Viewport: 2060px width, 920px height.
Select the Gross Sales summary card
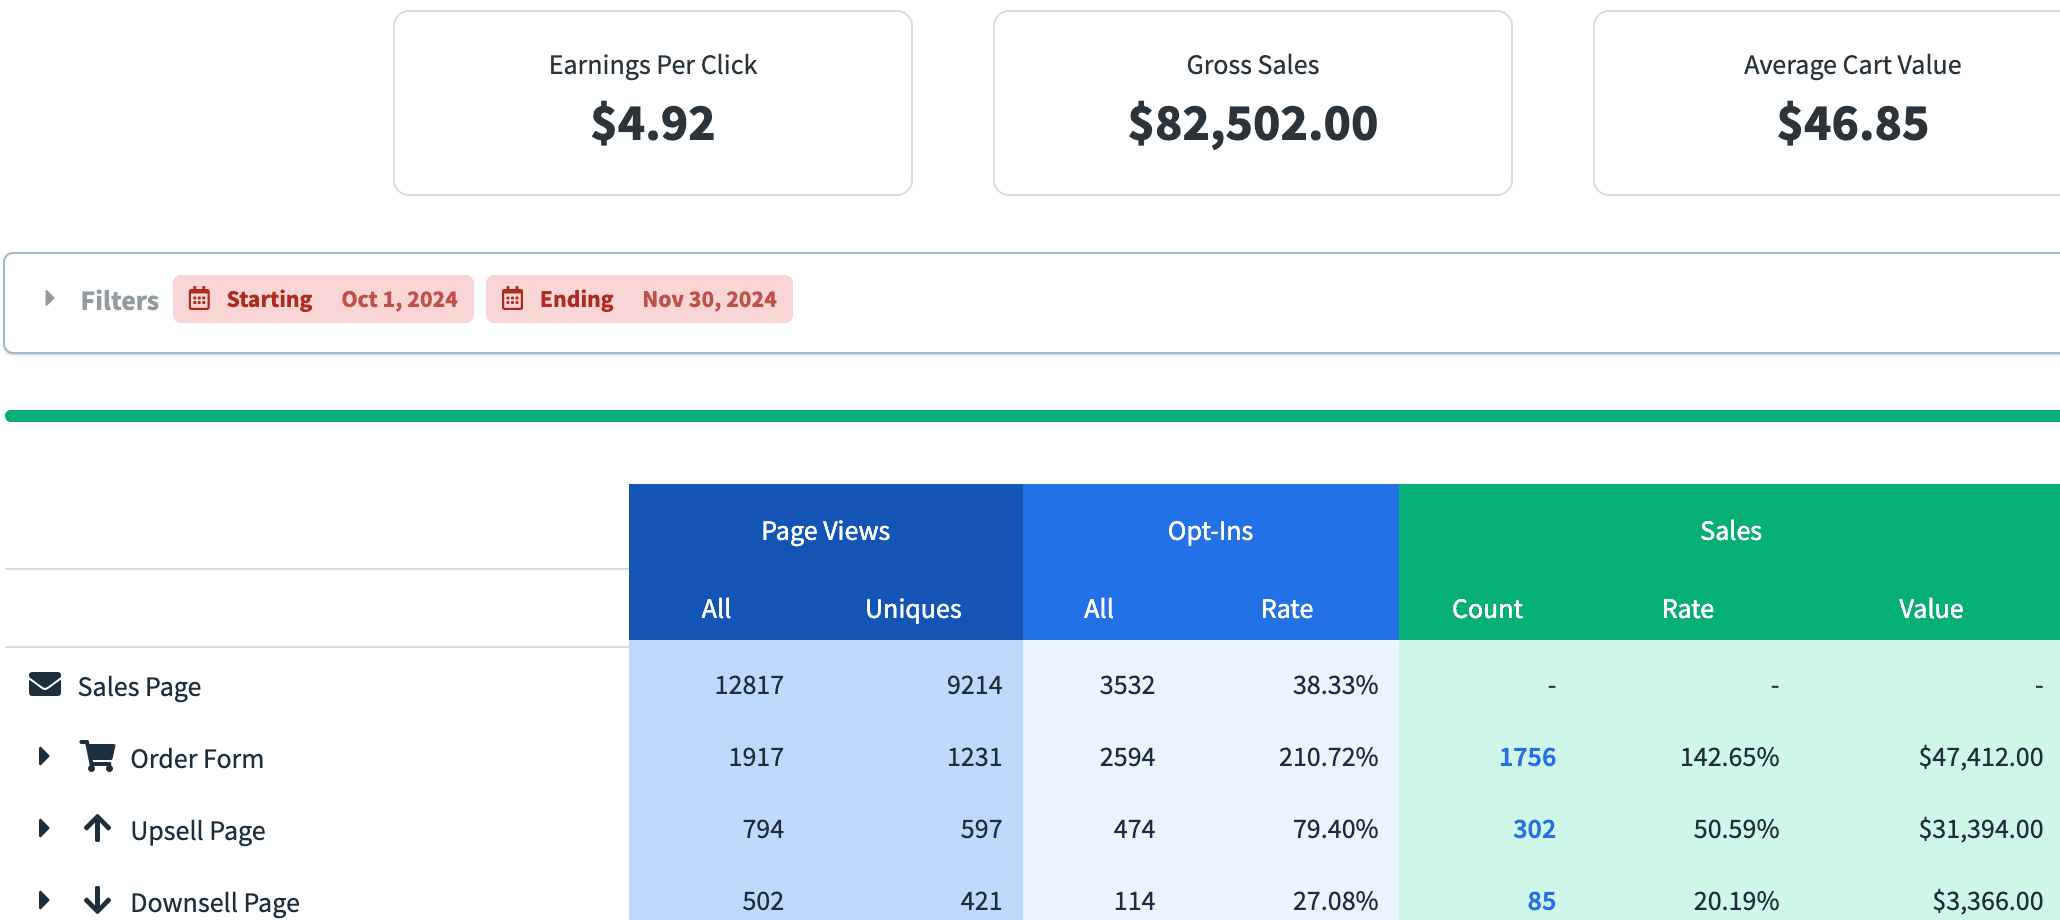click(1252, 103)
